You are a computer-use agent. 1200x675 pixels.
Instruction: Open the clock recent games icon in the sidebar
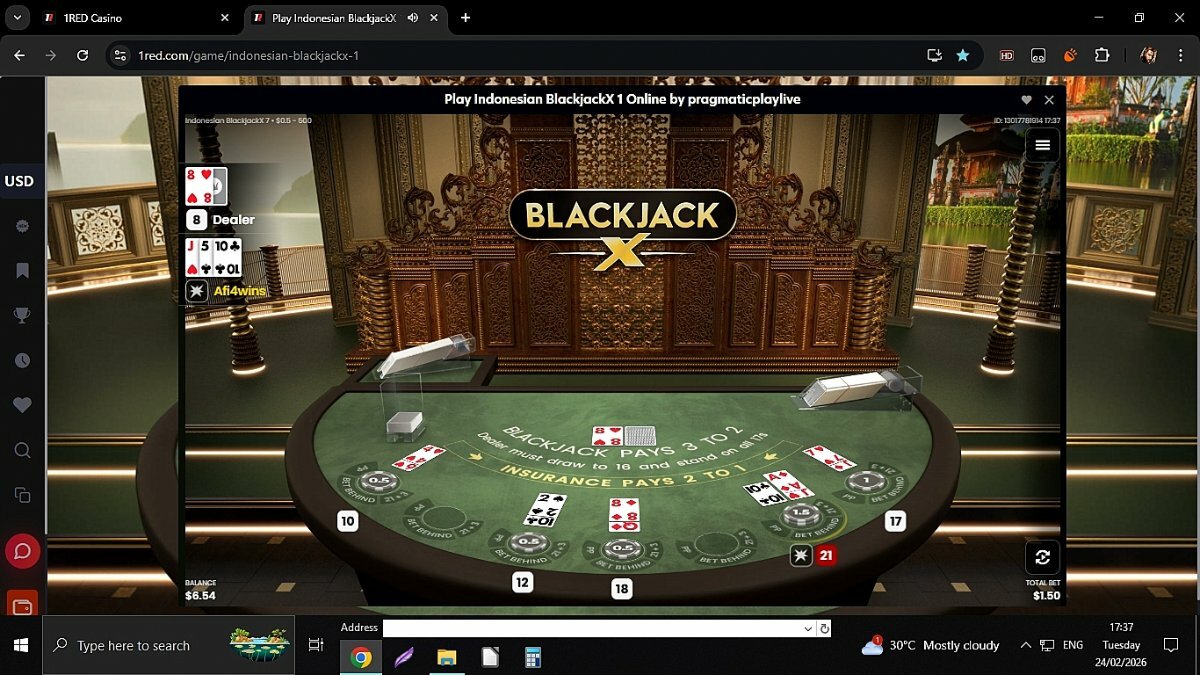[x=22, y=361]
